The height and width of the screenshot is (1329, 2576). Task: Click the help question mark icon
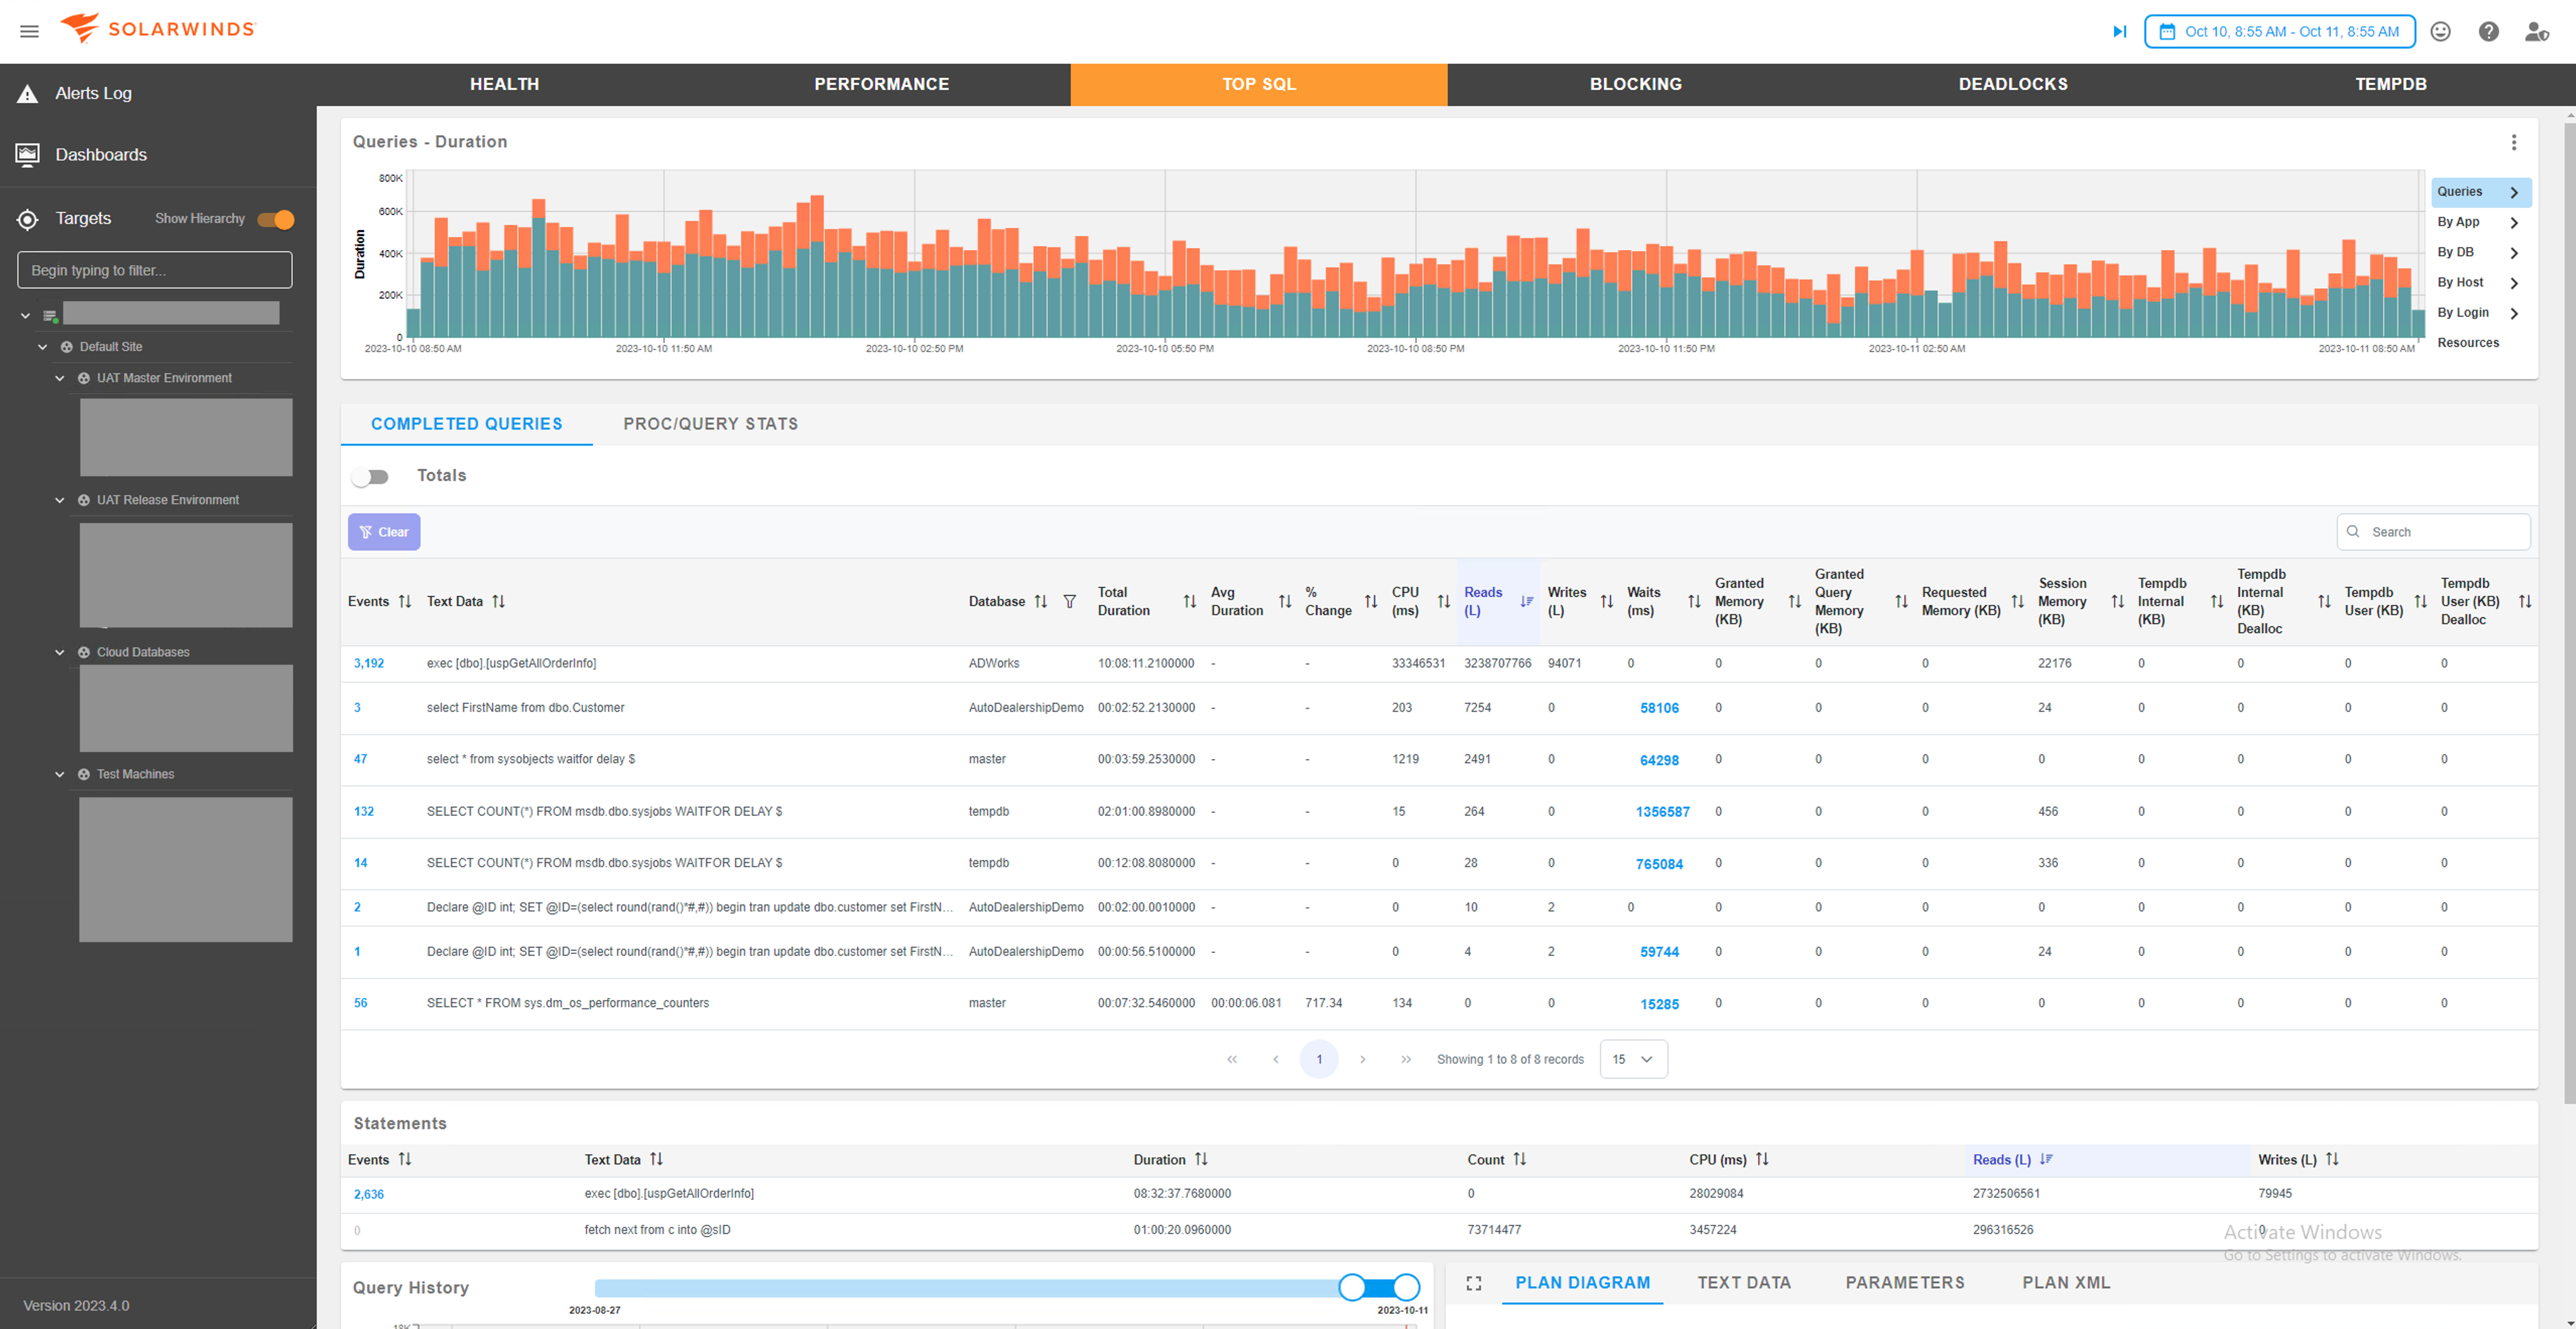[2488, 31]
